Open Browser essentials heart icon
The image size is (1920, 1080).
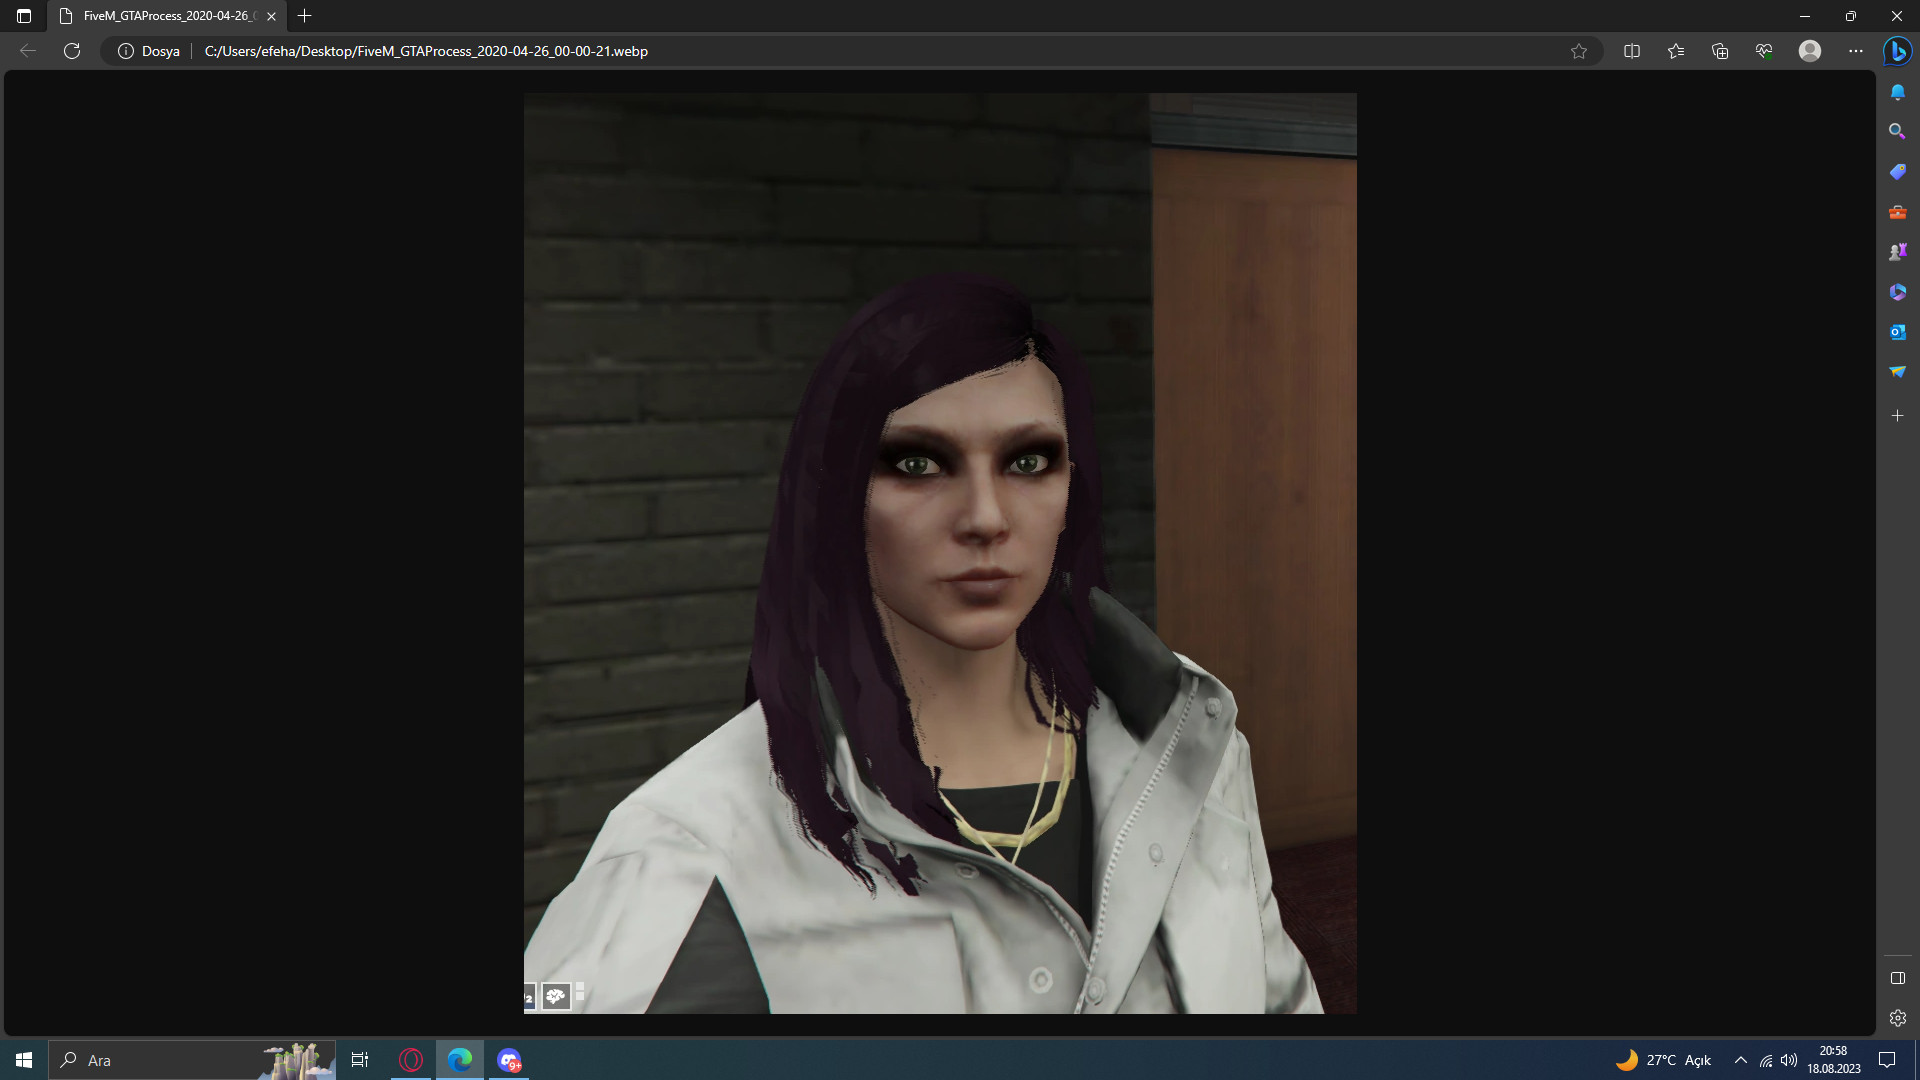[x=1764, y=51]
